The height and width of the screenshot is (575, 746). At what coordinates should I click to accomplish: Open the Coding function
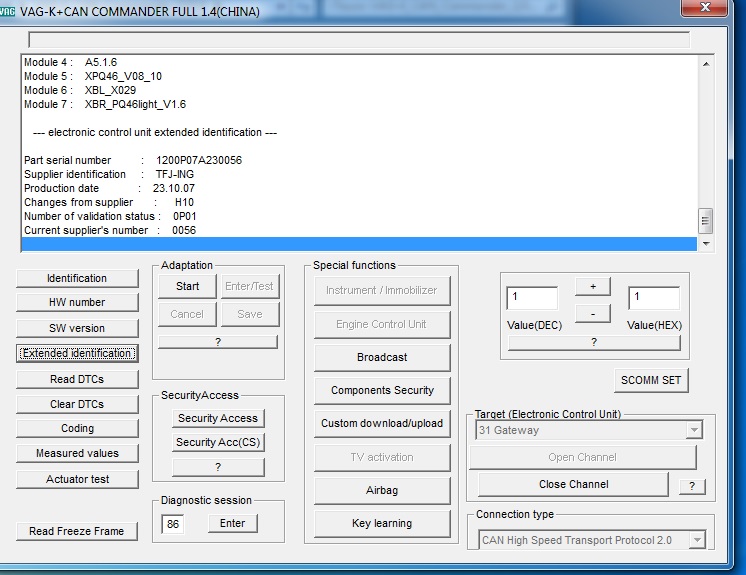[77, 428]
